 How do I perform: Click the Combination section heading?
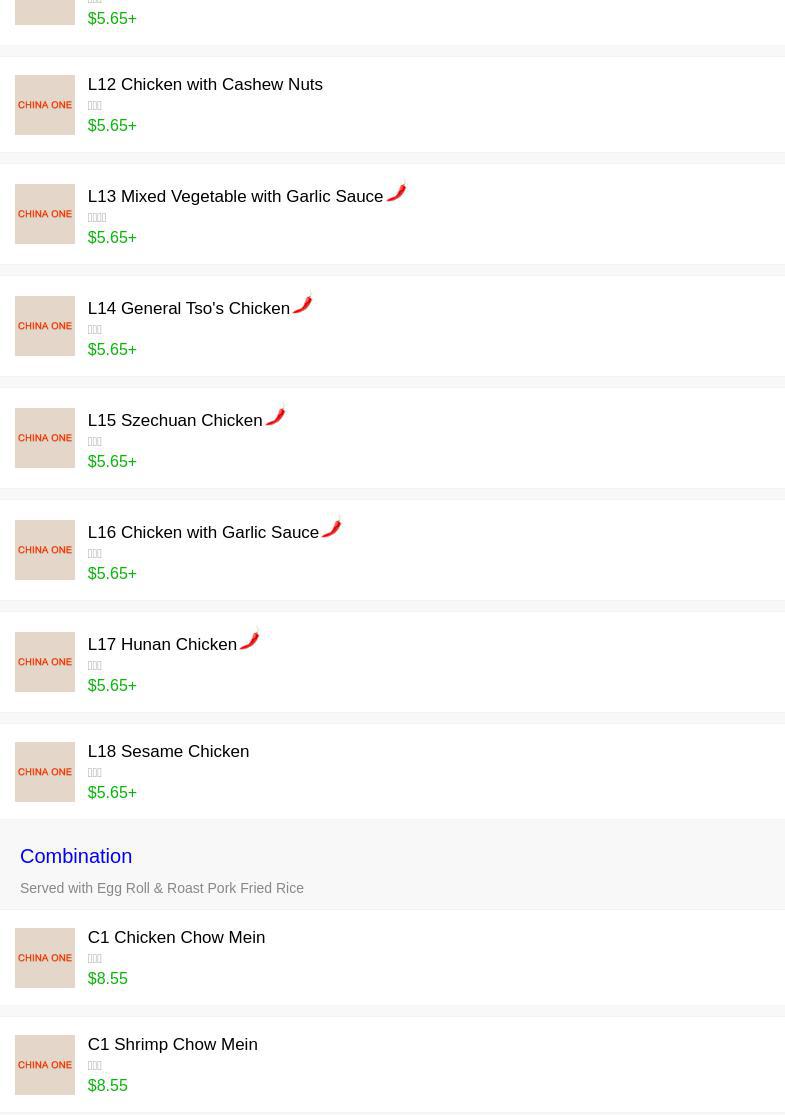(x=76, y=856)
